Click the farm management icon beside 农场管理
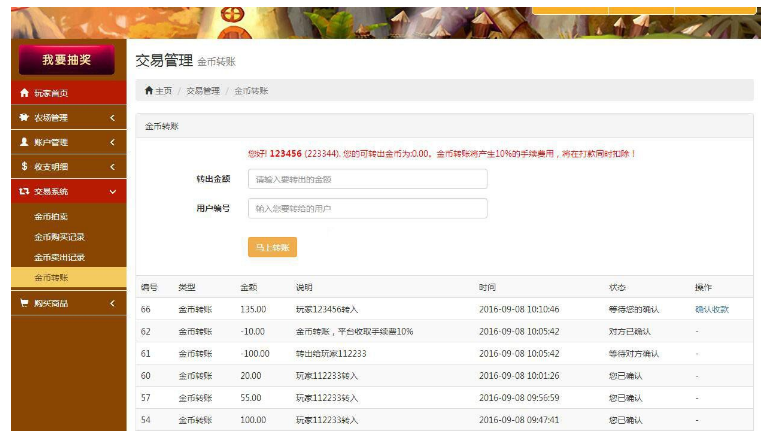The width and height of the screenshot is (768, 431). click(24, 117)
